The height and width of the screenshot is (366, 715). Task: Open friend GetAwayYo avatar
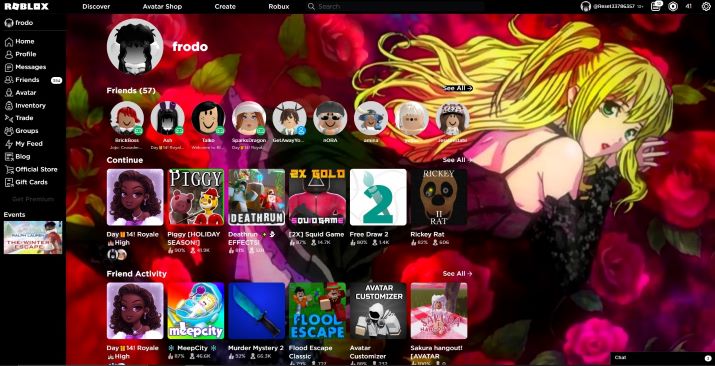[x=290, y=118]
